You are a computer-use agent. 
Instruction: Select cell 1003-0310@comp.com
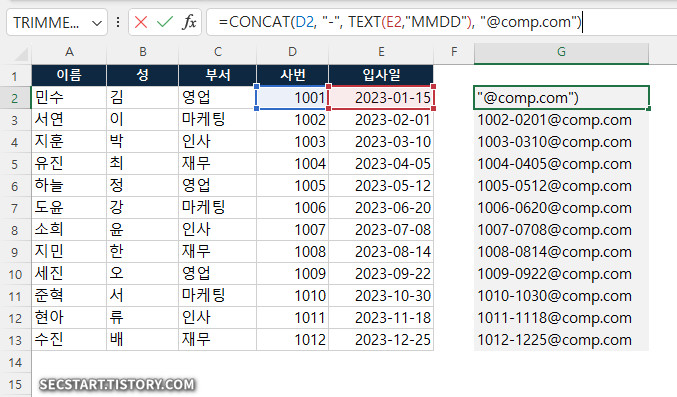(561, 142)
